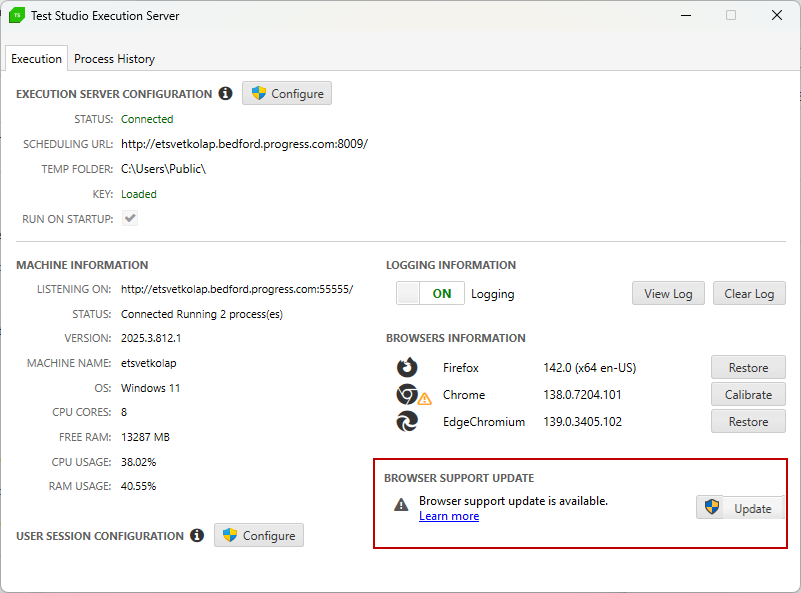Click the Clear Log button
The width and height of the screenshot is (801, 593).
749,294
